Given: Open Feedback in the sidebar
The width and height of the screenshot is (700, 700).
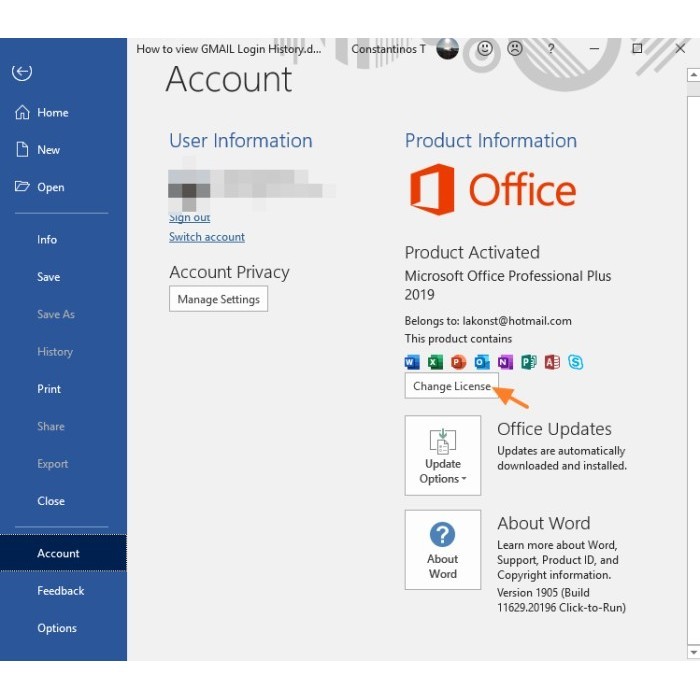Looking at the screenshot, I should click(61, 591).
